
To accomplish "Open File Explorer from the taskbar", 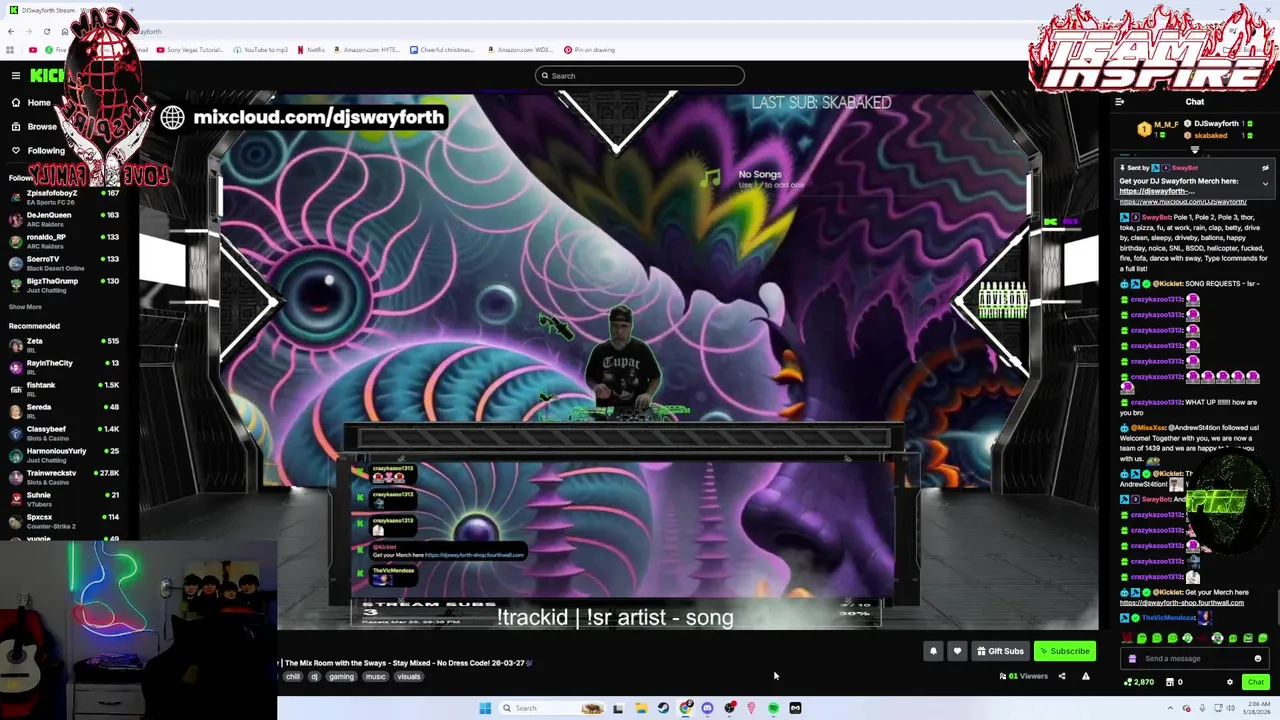I will 640,708.
